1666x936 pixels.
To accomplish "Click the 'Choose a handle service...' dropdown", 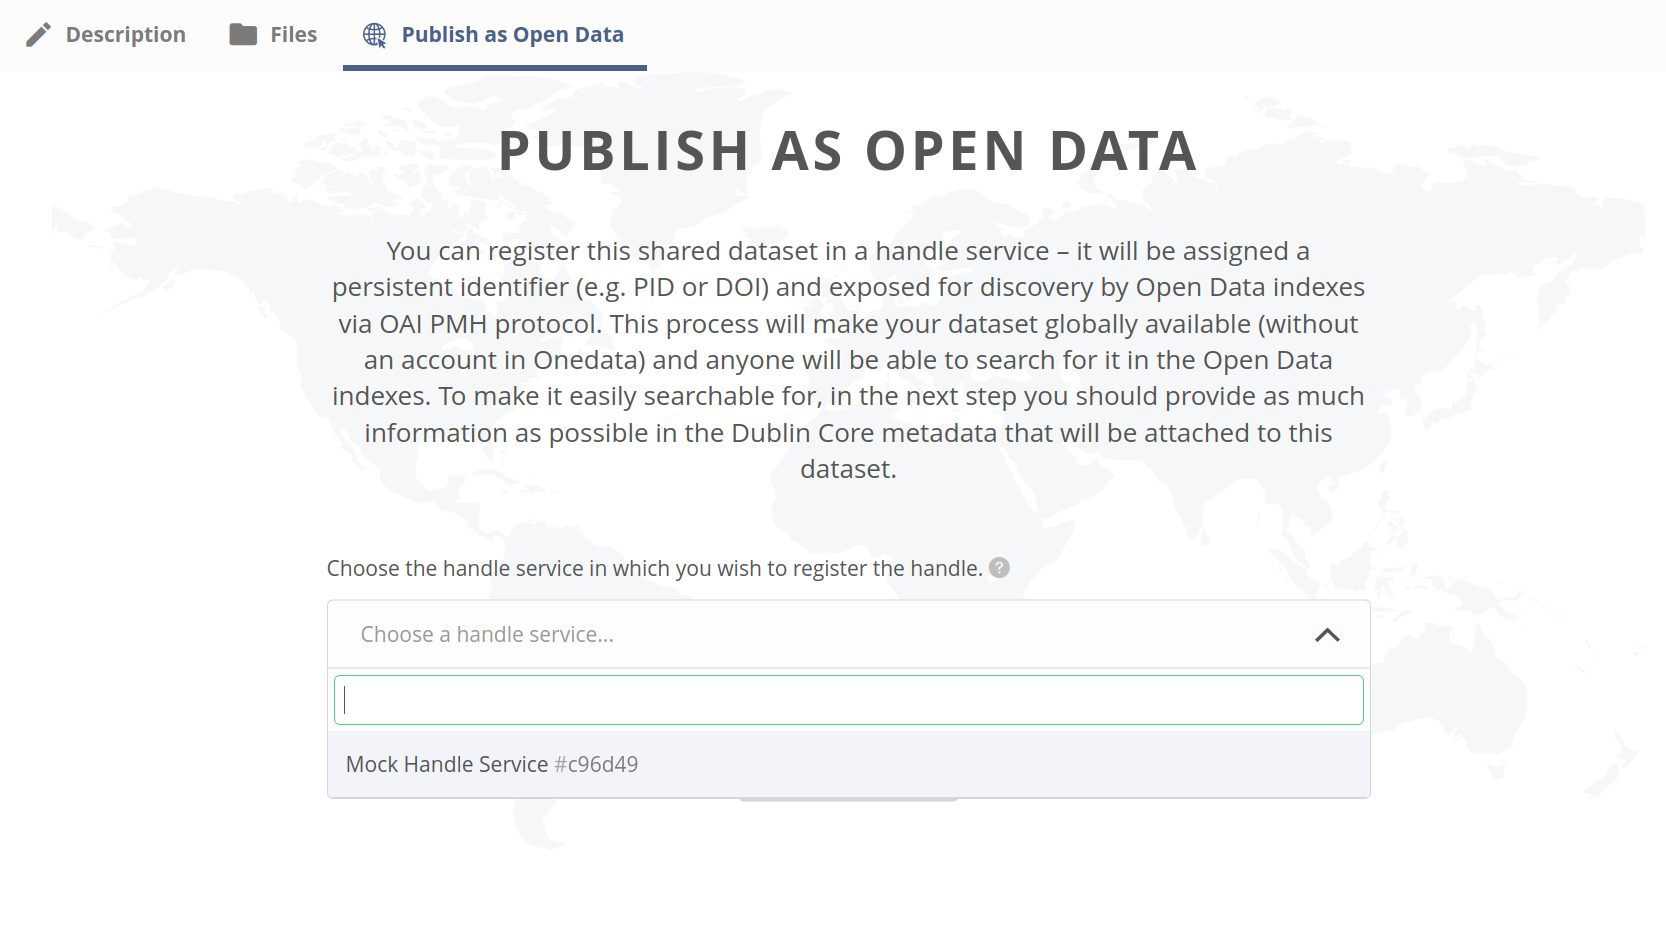I will click(848, 634).
